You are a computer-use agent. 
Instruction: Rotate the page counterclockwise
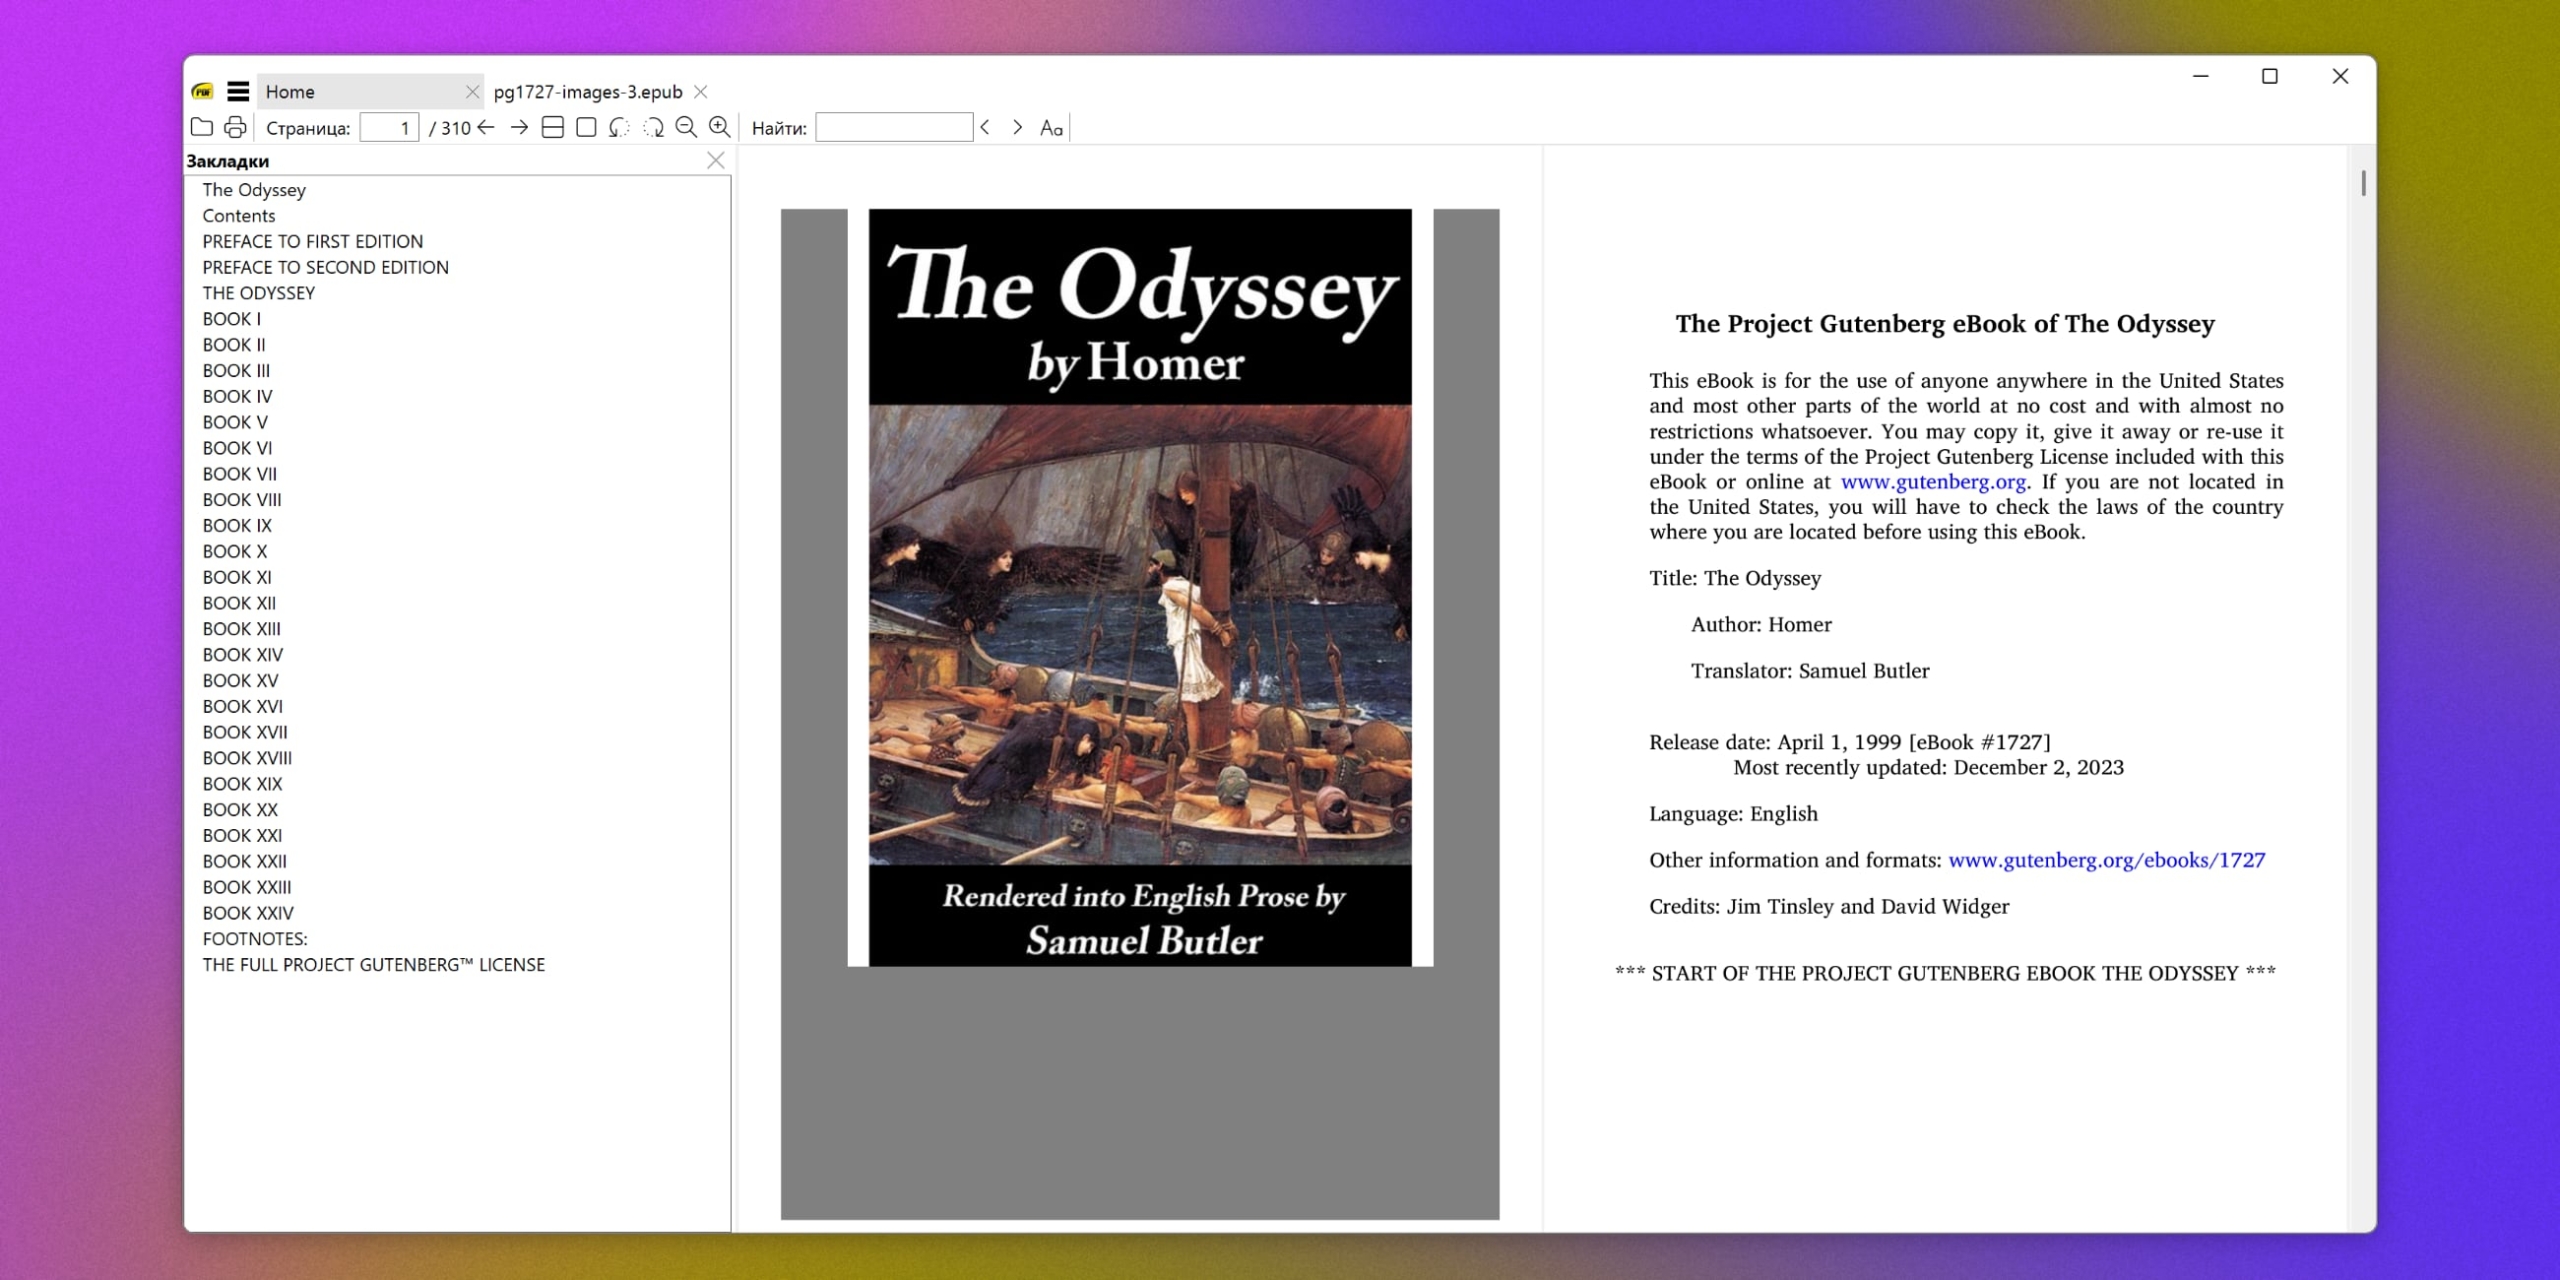tap(620, 127)
